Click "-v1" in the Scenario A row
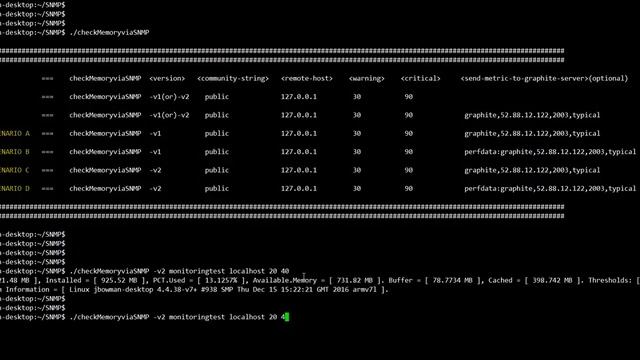 (155, 133)
